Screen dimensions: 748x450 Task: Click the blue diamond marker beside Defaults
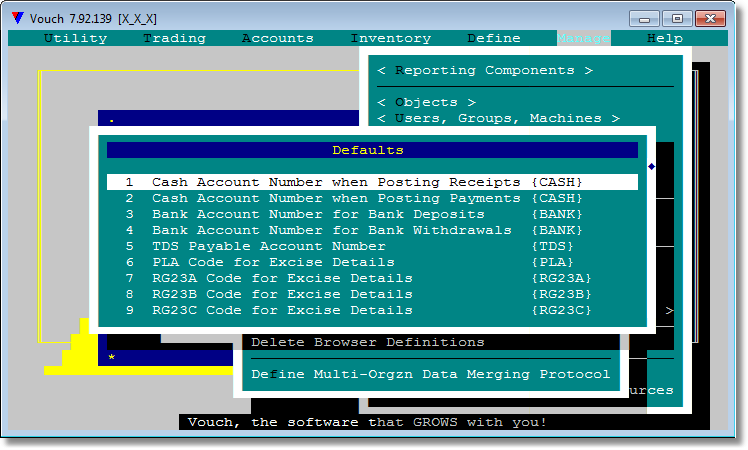pyautogui.click(x=651, y=167)
